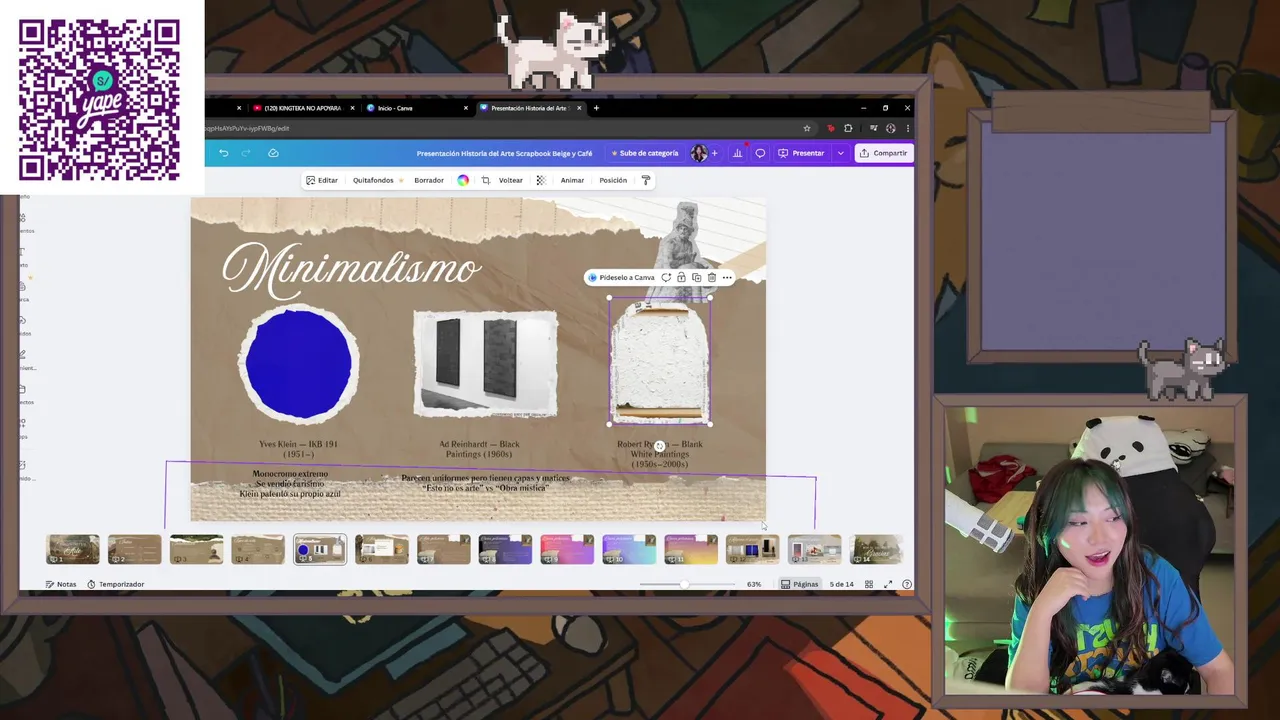Open more options three dots in floating toolbar
The image size is (1280, 720).
click(x=727, y=277)
